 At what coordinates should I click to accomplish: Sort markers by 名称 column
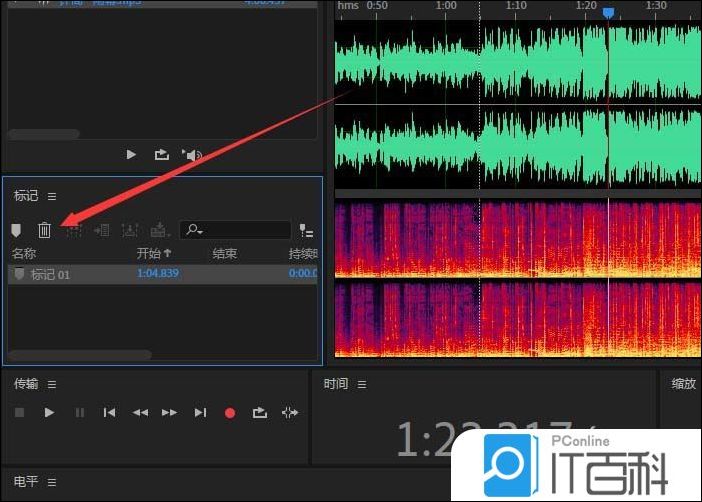(x=24, y=253)
